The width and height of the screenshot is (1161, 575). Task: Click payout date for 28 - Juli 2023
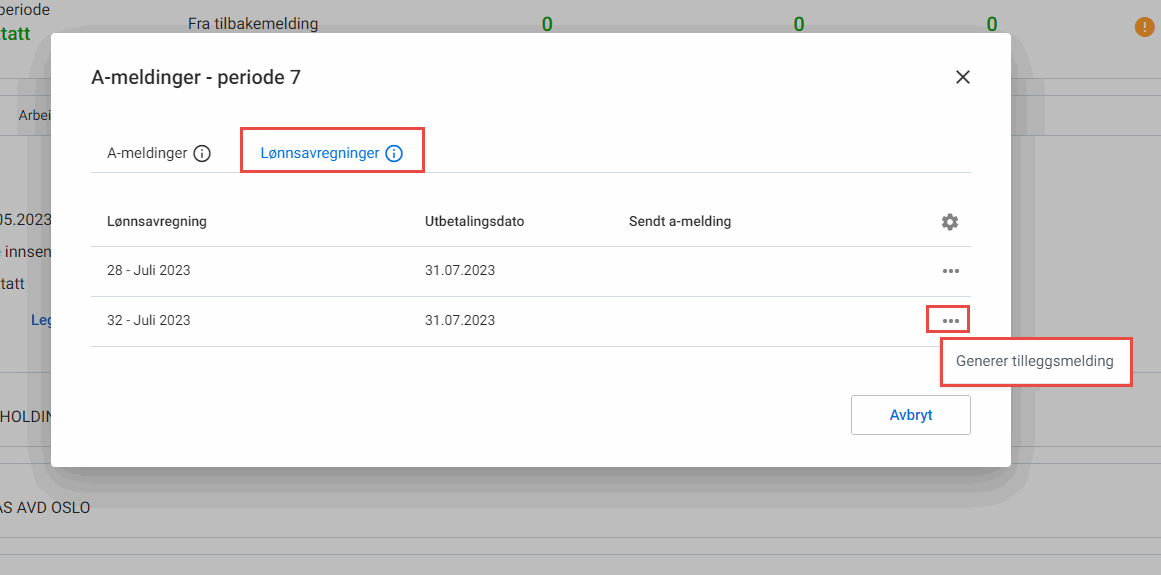460,271
